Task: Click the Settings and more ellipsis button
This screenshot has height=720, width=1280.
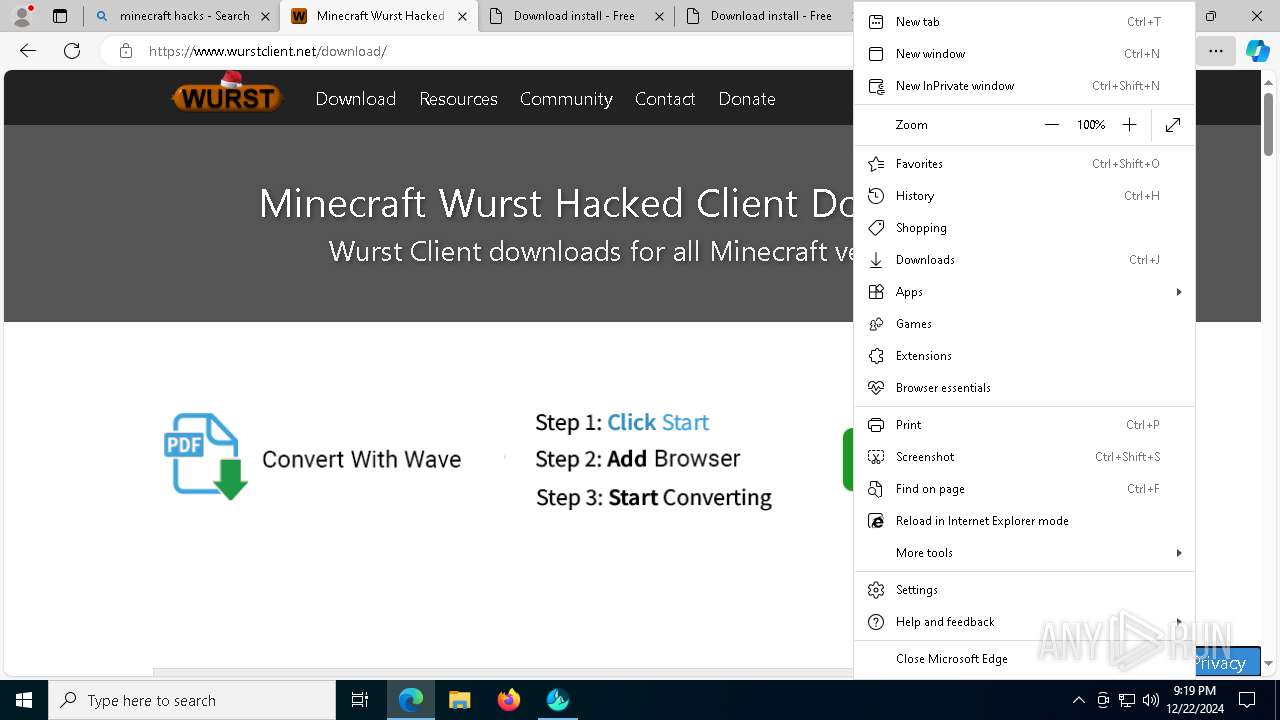Action: [x=1215, y=51]
